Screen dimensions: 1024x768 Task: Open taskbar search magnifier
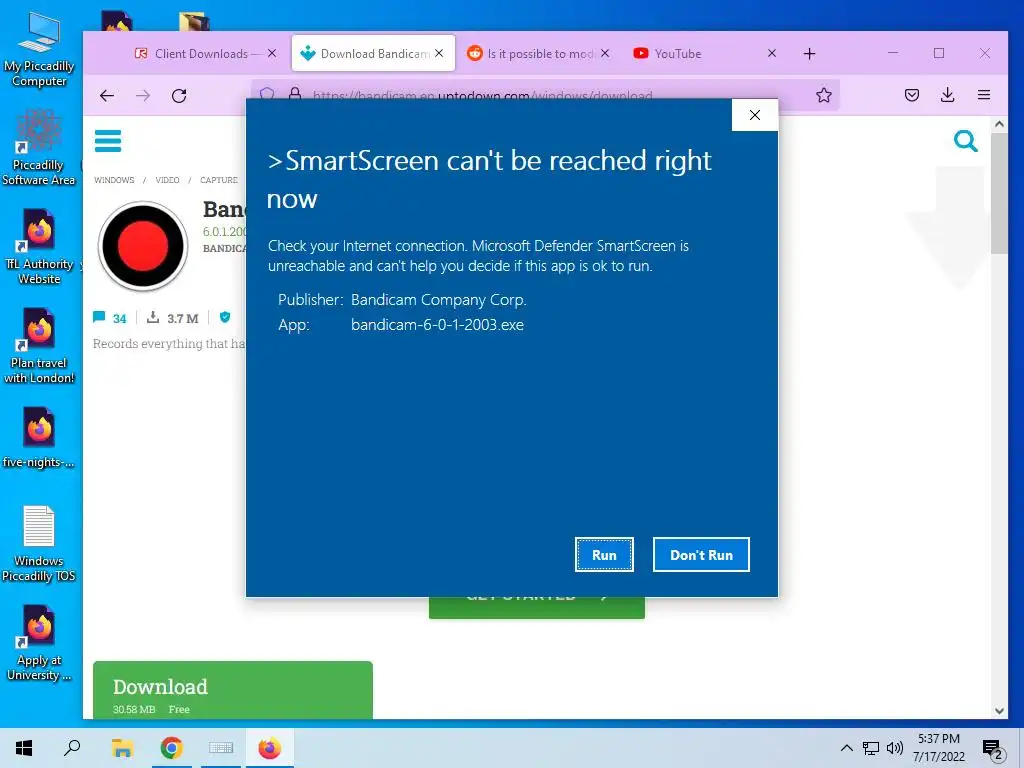coord(72,748)
